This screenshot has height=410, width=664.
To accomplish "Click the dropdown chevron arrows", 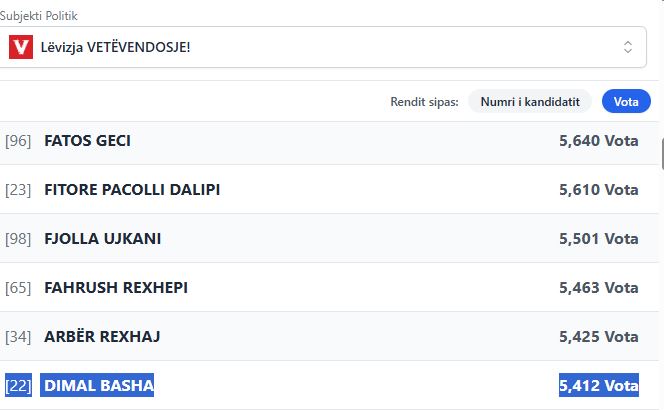I will (627, 47).
